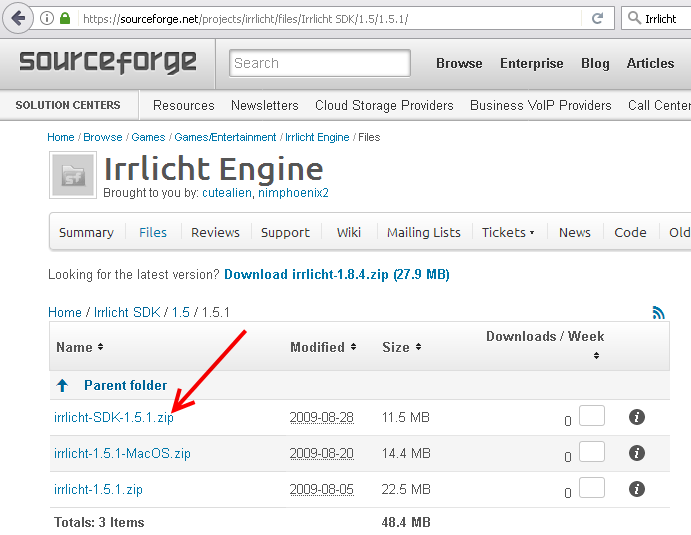Click downloads chart box for irrlicht-SDK-1.5.1.zip

tap(591, 416)
